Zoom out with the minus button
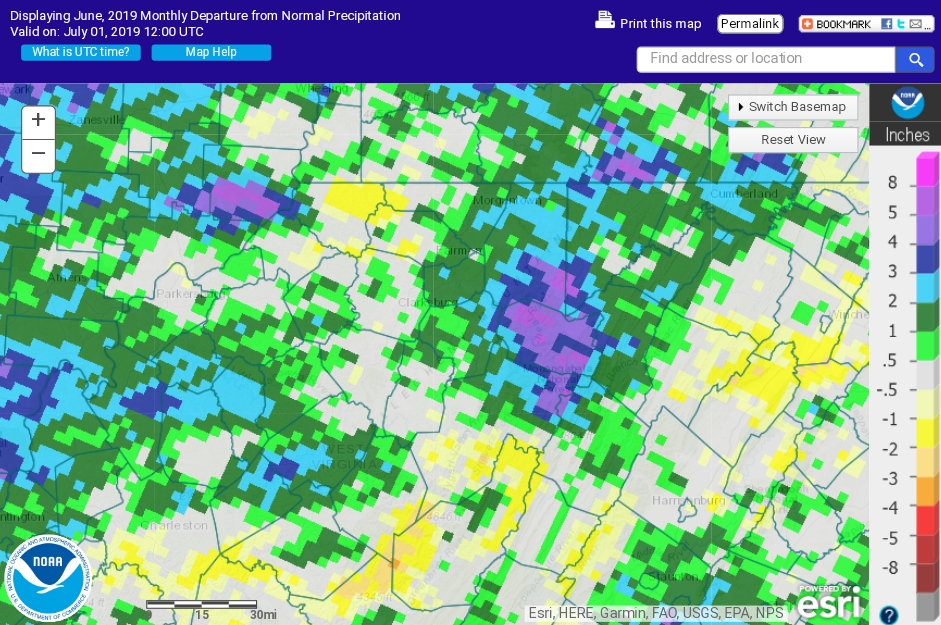The image size is (941, 625). pyautogui.click(x=38, y=154)
